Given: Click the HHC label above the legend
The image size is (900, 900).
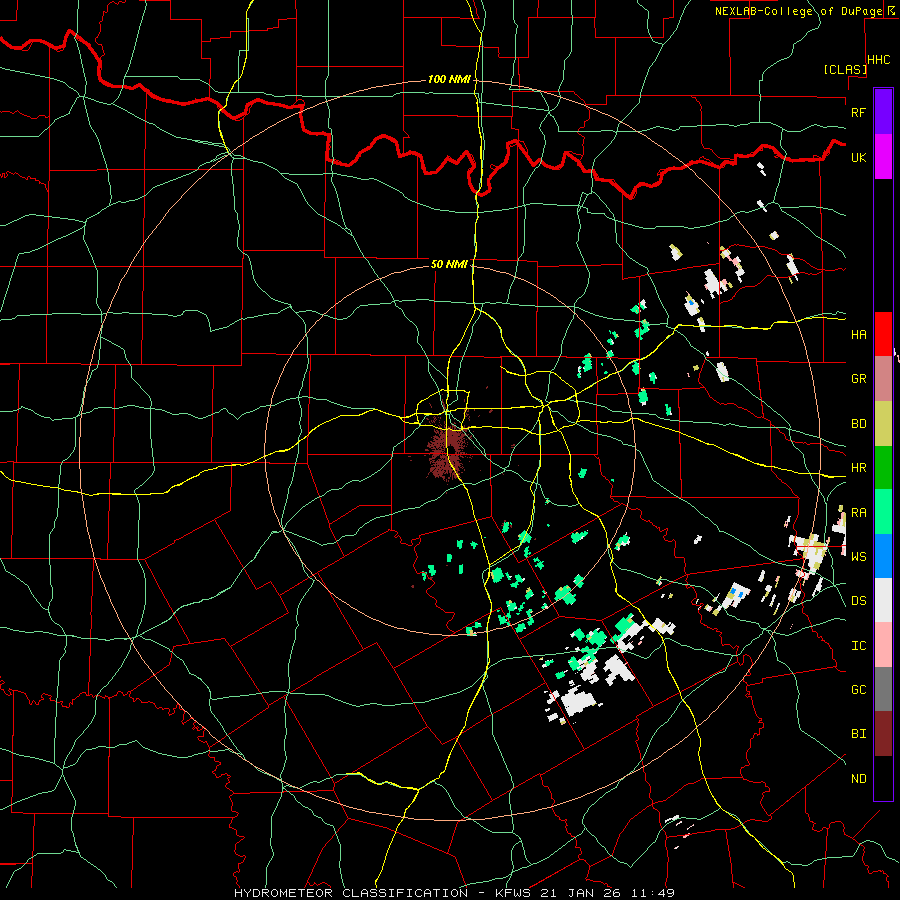Looking at the screenshot, I should point(879,60).
